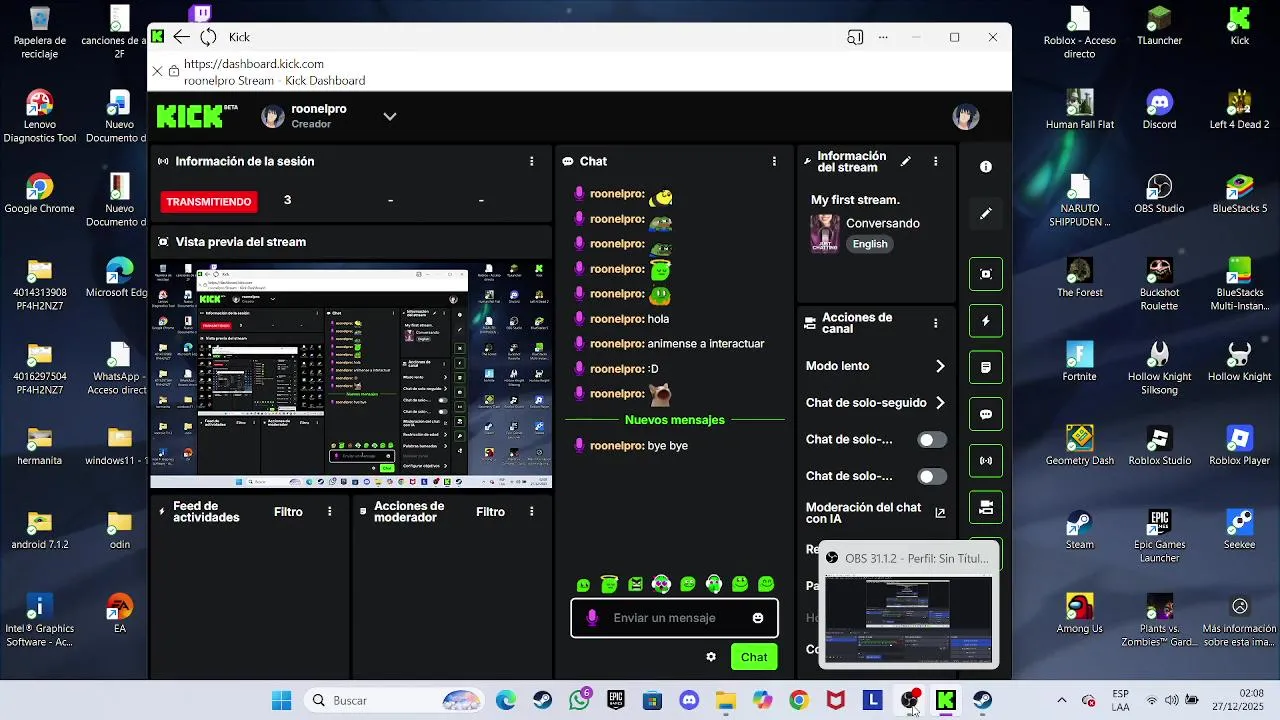Send message with green Chat button

[x=754, y=657]
